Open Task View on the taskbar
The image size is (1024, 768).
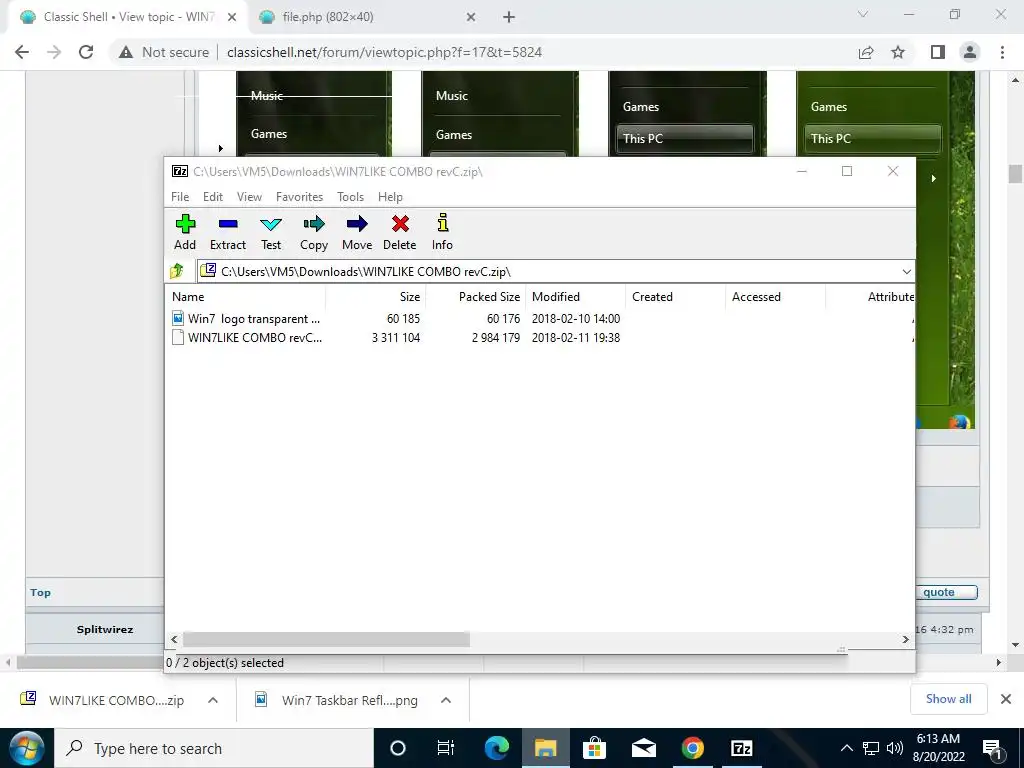point(445,748)
